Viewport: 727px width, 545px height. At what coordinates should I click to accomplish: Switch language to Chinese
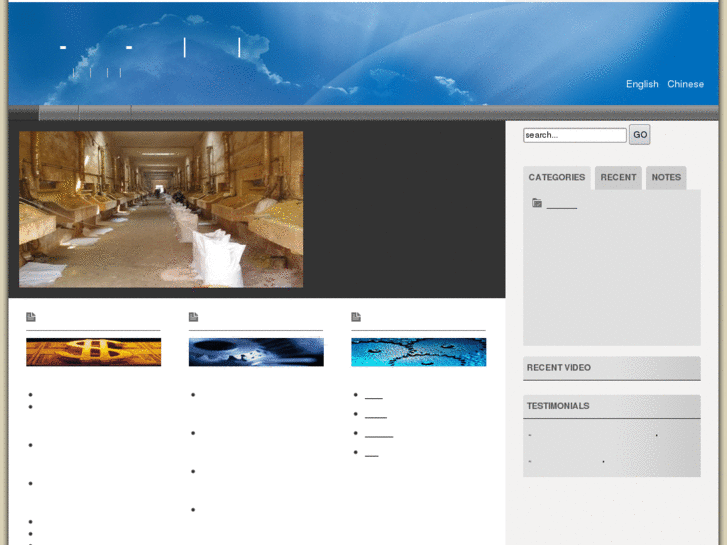click(685, 84)
